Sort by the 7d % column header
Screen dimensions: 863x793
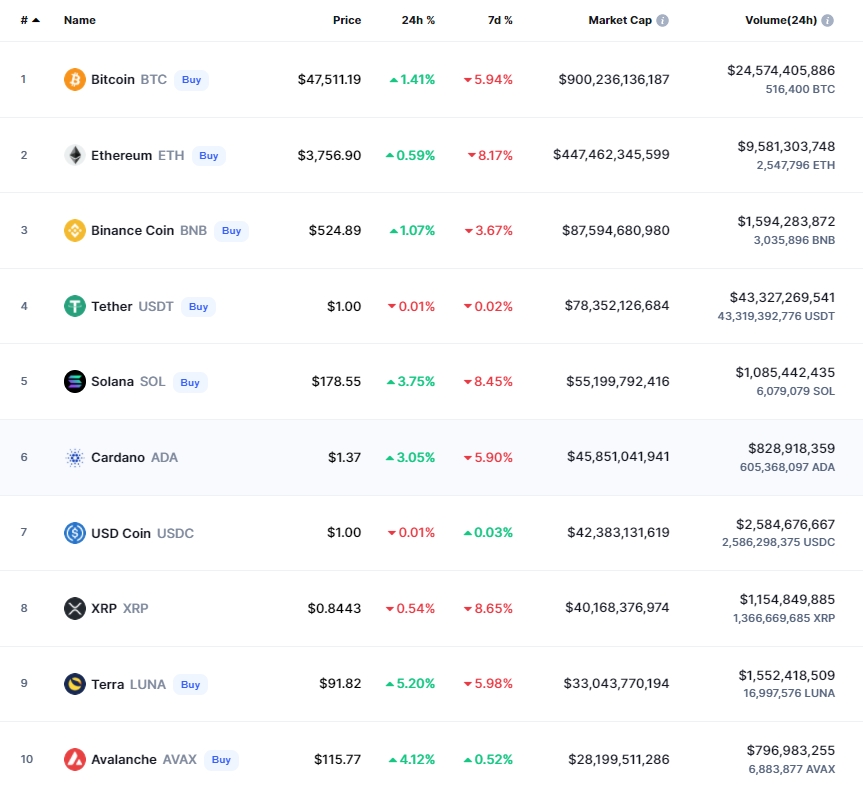point(501,20)
